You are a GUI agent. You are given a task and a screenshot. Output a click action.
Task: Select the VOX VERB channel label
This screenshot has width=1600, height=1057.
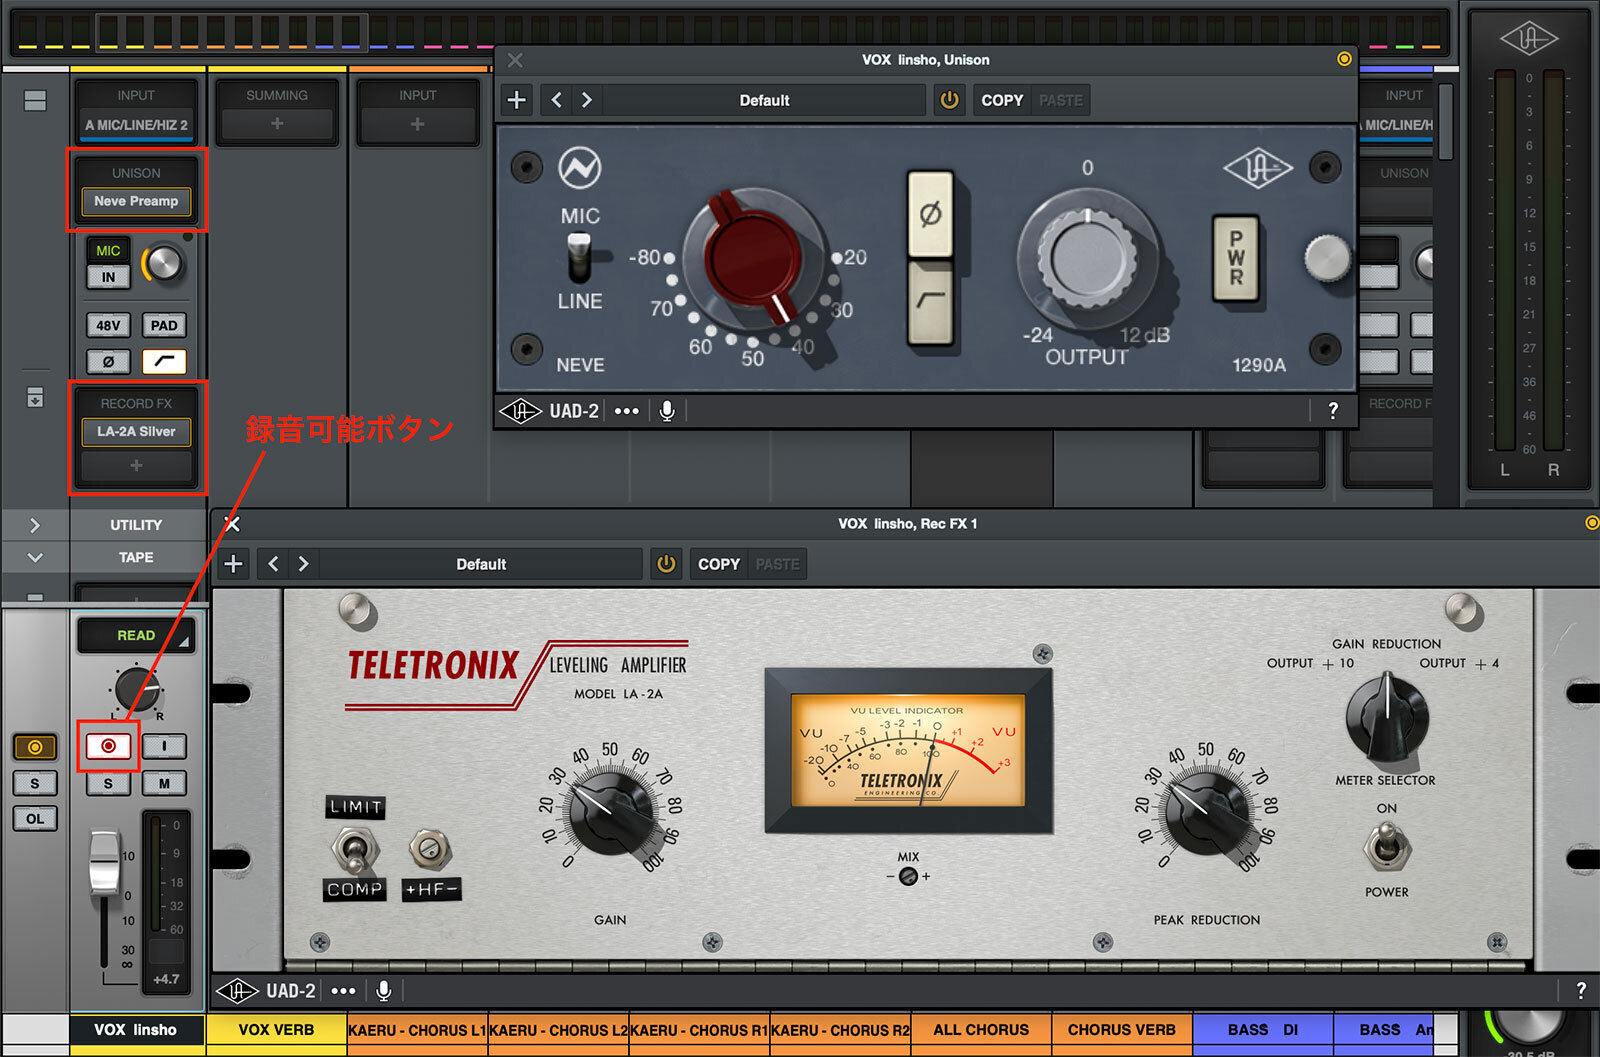coord(276,1030)
